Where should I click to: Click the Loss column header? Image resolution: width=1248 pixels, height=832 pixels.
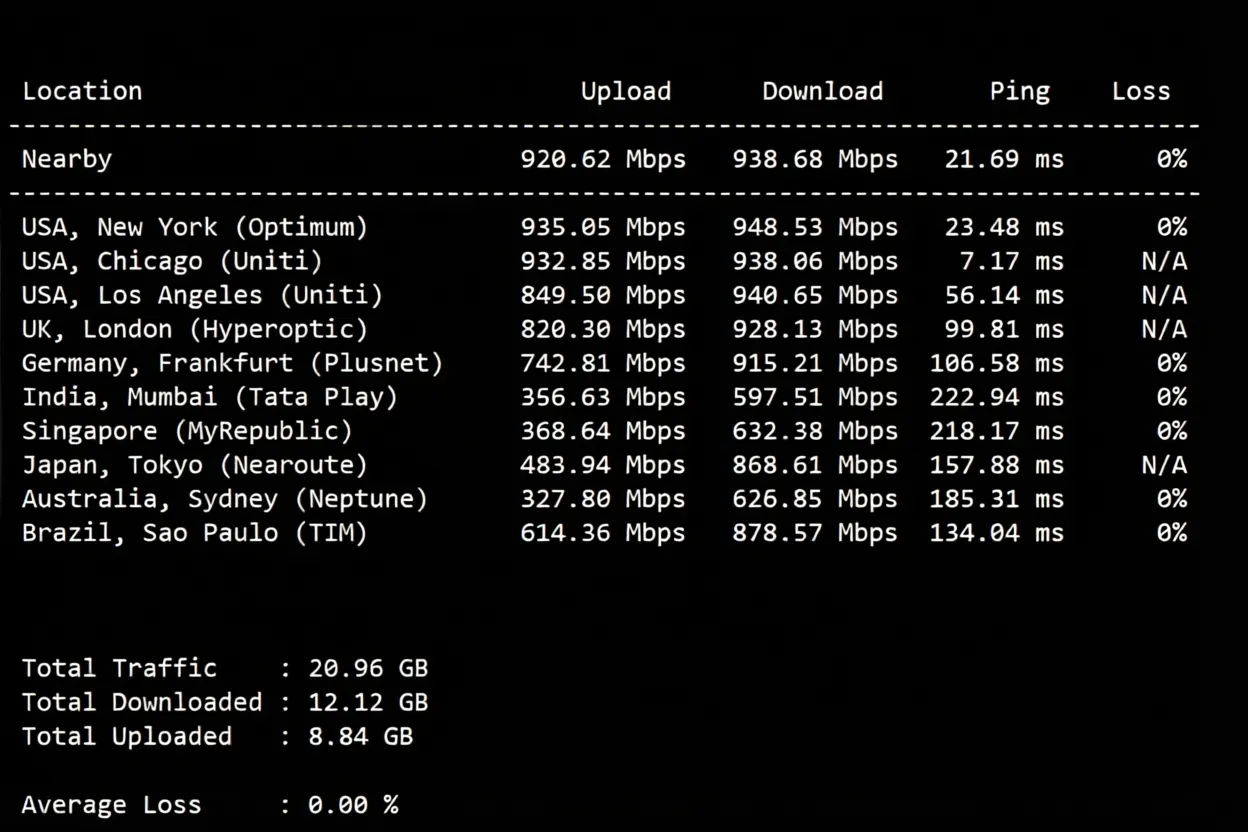pyautogui.click(x=1141, y=91)
